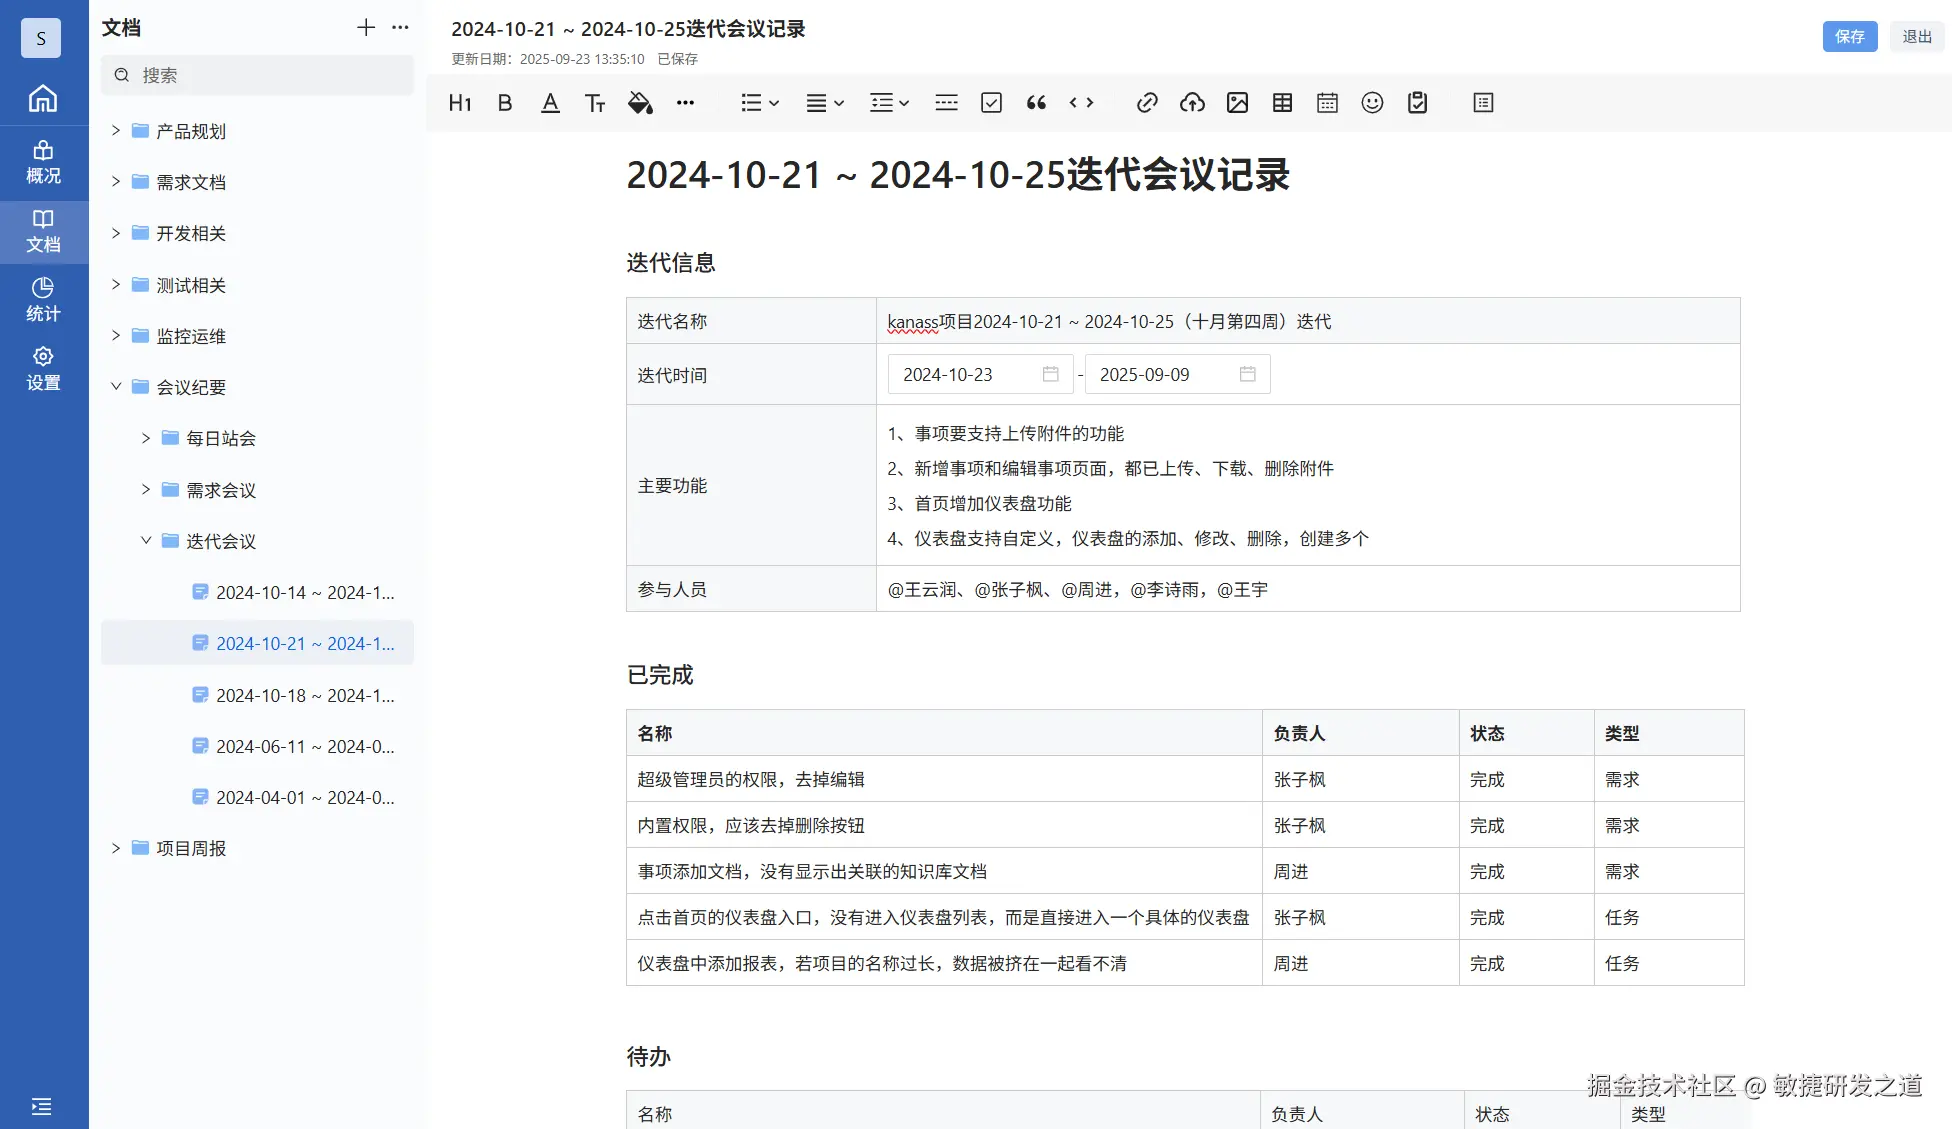The image size is (1952, 1129).
Task: Click the insert link icon
Action: click(x=1147, y=103)
